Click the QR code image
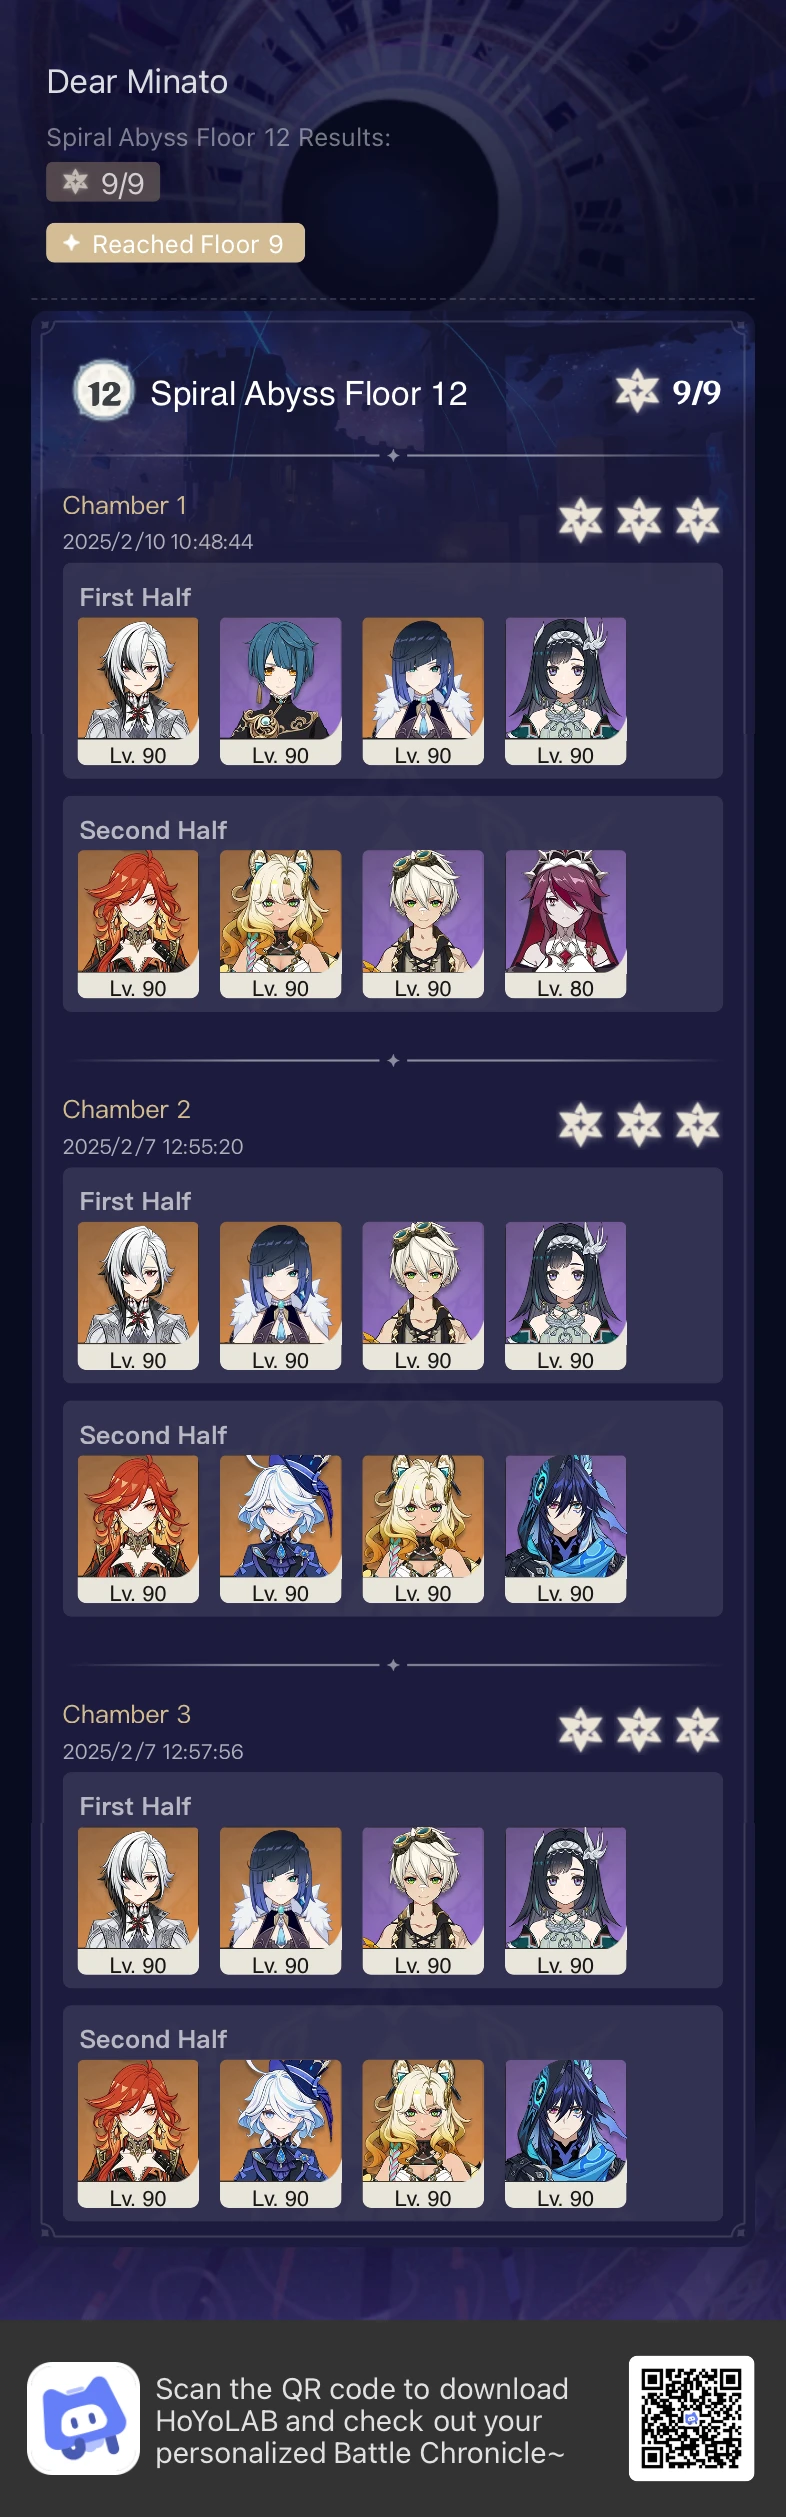This screenshot has height=2518, width=786. coord(691,2418)
